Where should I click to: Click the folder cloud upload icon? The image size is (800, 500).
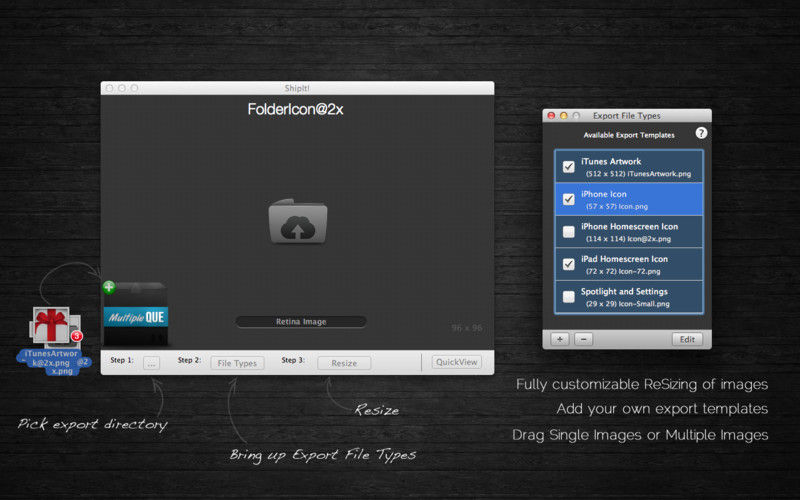(x=298, y=221)
